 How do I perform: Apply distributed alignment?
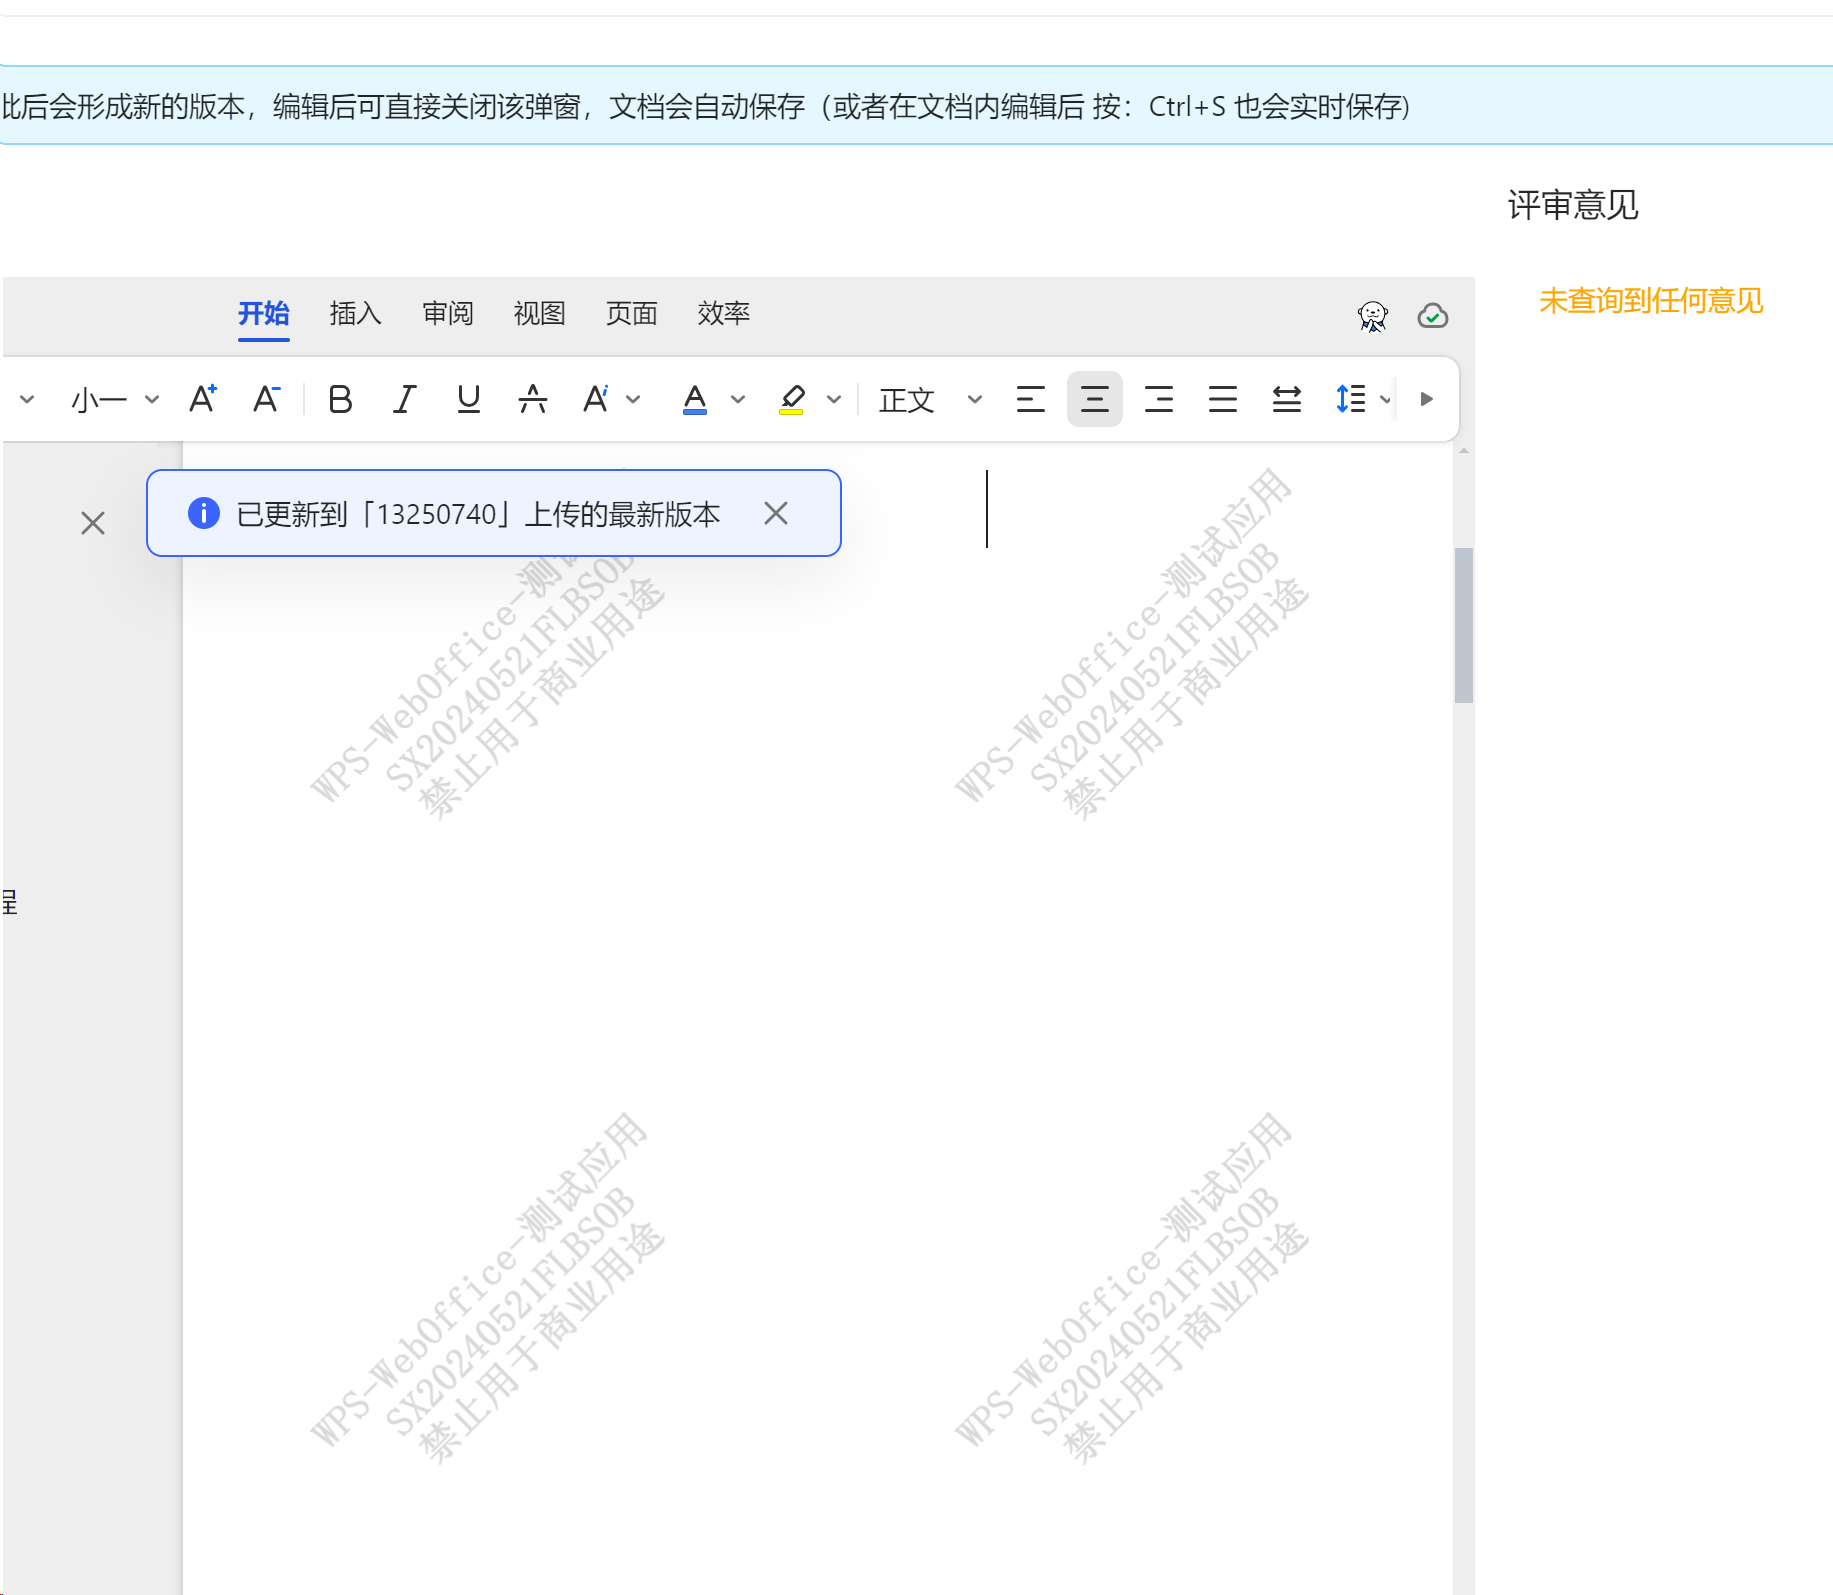tap(1287, 399)
